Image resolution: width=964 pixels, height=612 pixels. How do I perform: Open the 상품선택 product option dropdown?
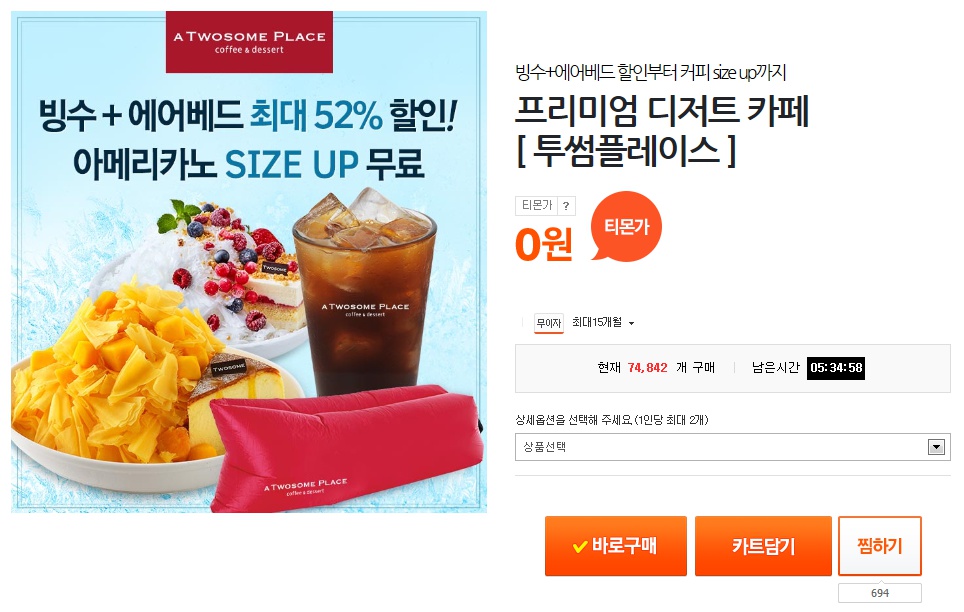tap(732, 447)
